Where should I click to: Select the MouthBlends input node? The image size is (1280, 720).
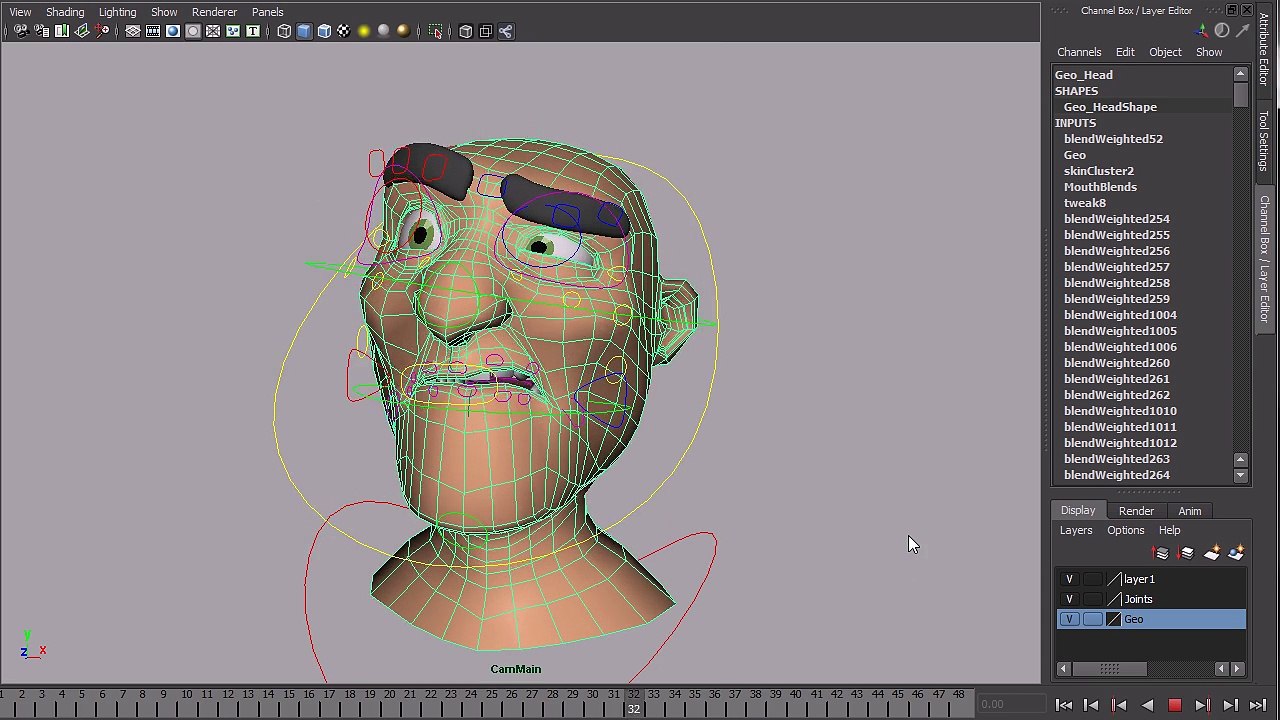[x=1100, y=187]
